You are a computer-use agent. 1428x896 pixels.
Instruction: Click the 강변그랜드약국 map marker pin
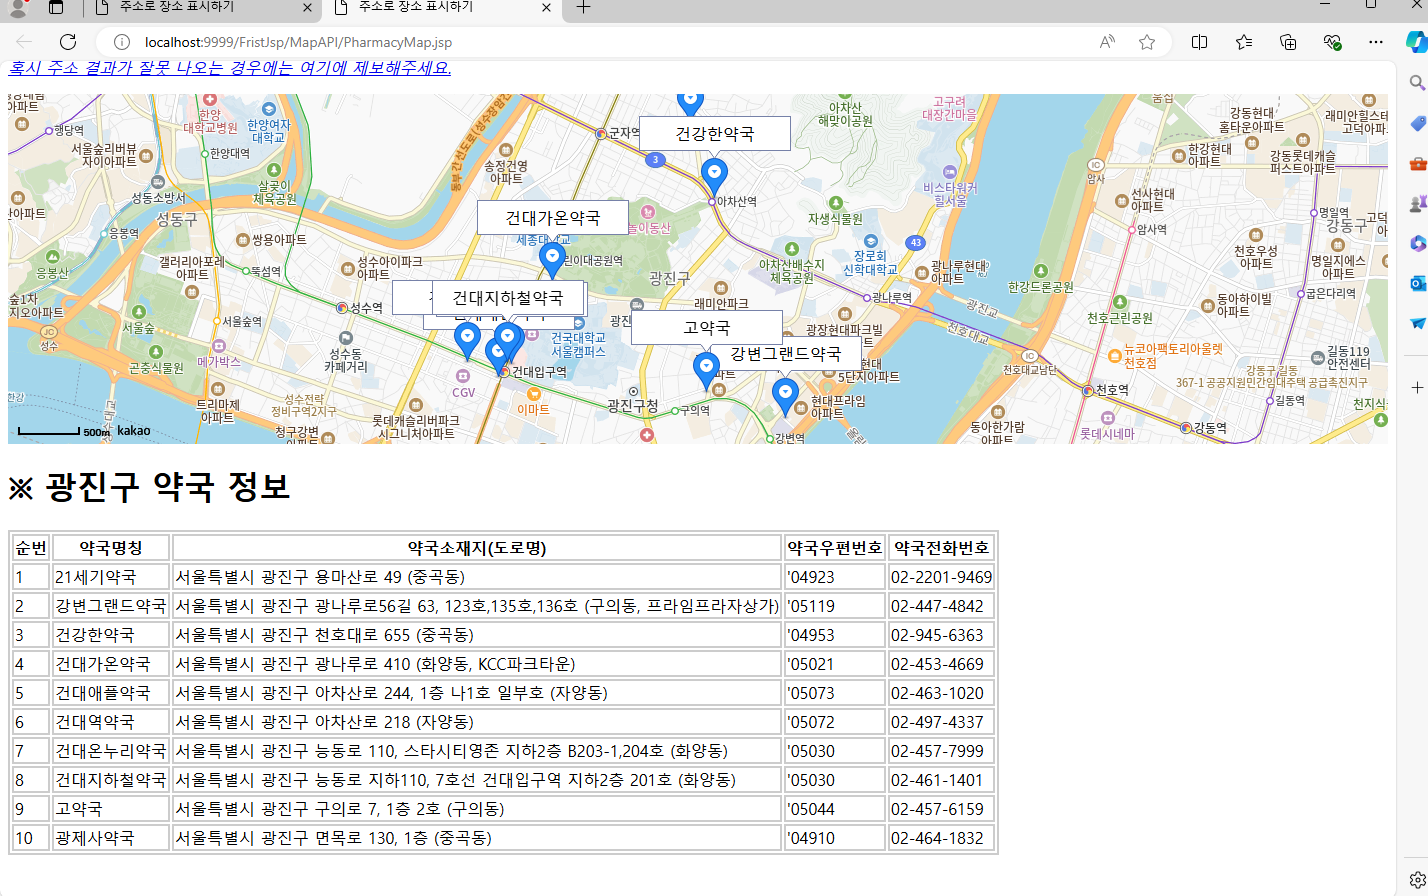(x=785, y=397)
